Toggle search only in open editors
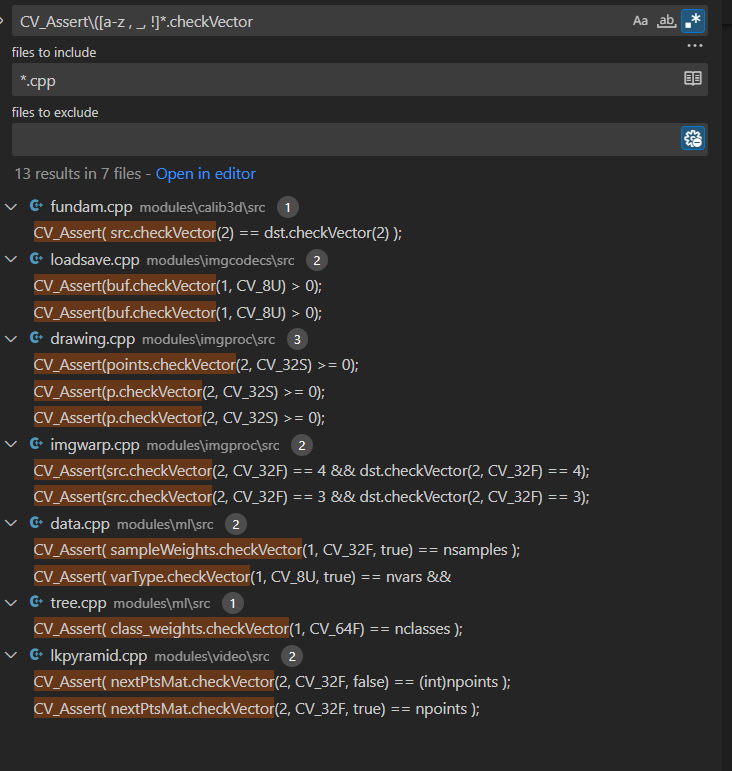 693,79
